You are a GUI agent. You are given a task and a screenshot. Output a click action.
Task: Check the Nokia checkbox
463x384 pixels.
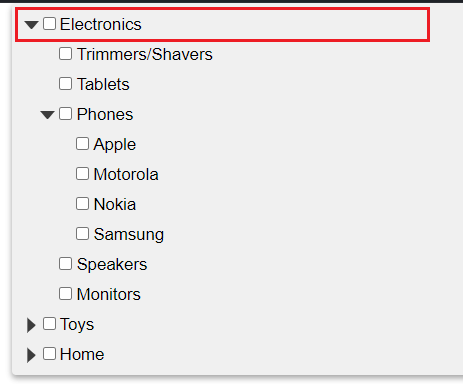[82, 204]
